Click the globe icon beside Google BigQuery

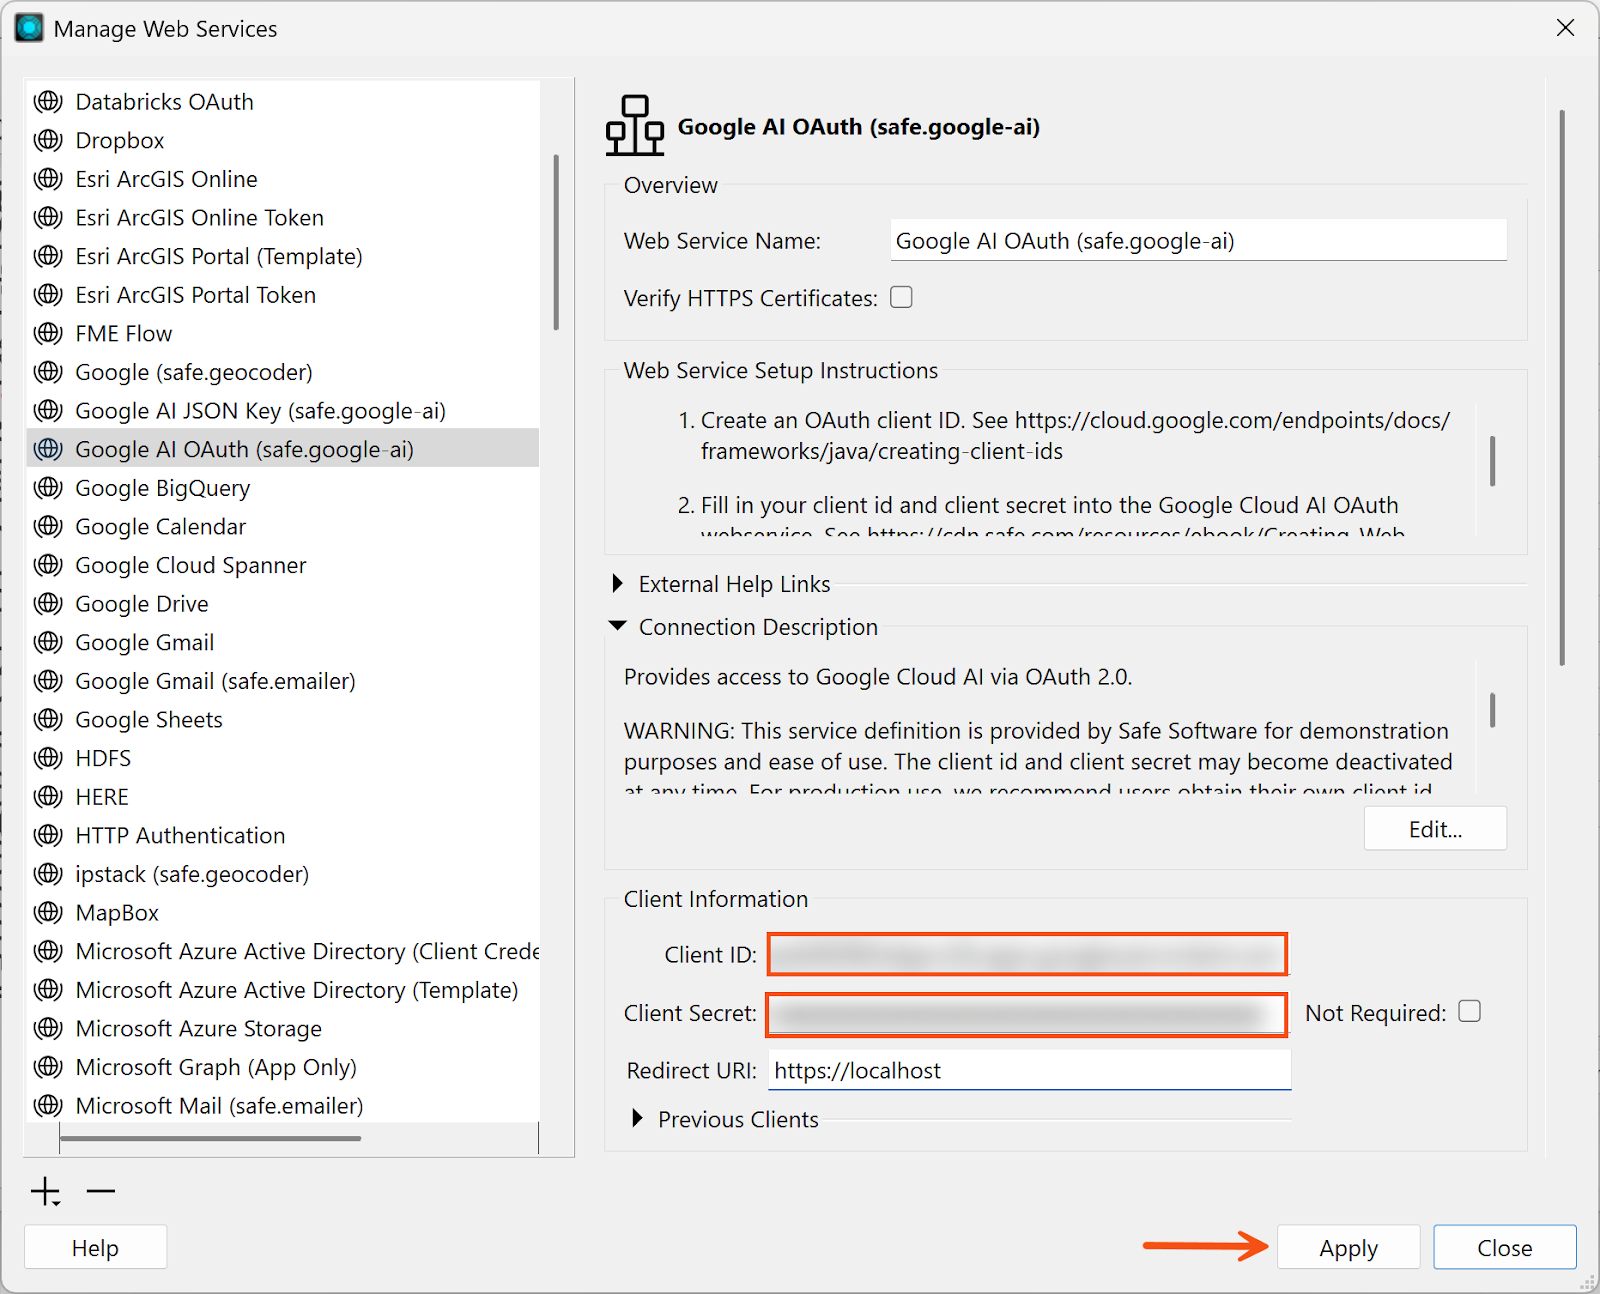click(x=48, y=488)
